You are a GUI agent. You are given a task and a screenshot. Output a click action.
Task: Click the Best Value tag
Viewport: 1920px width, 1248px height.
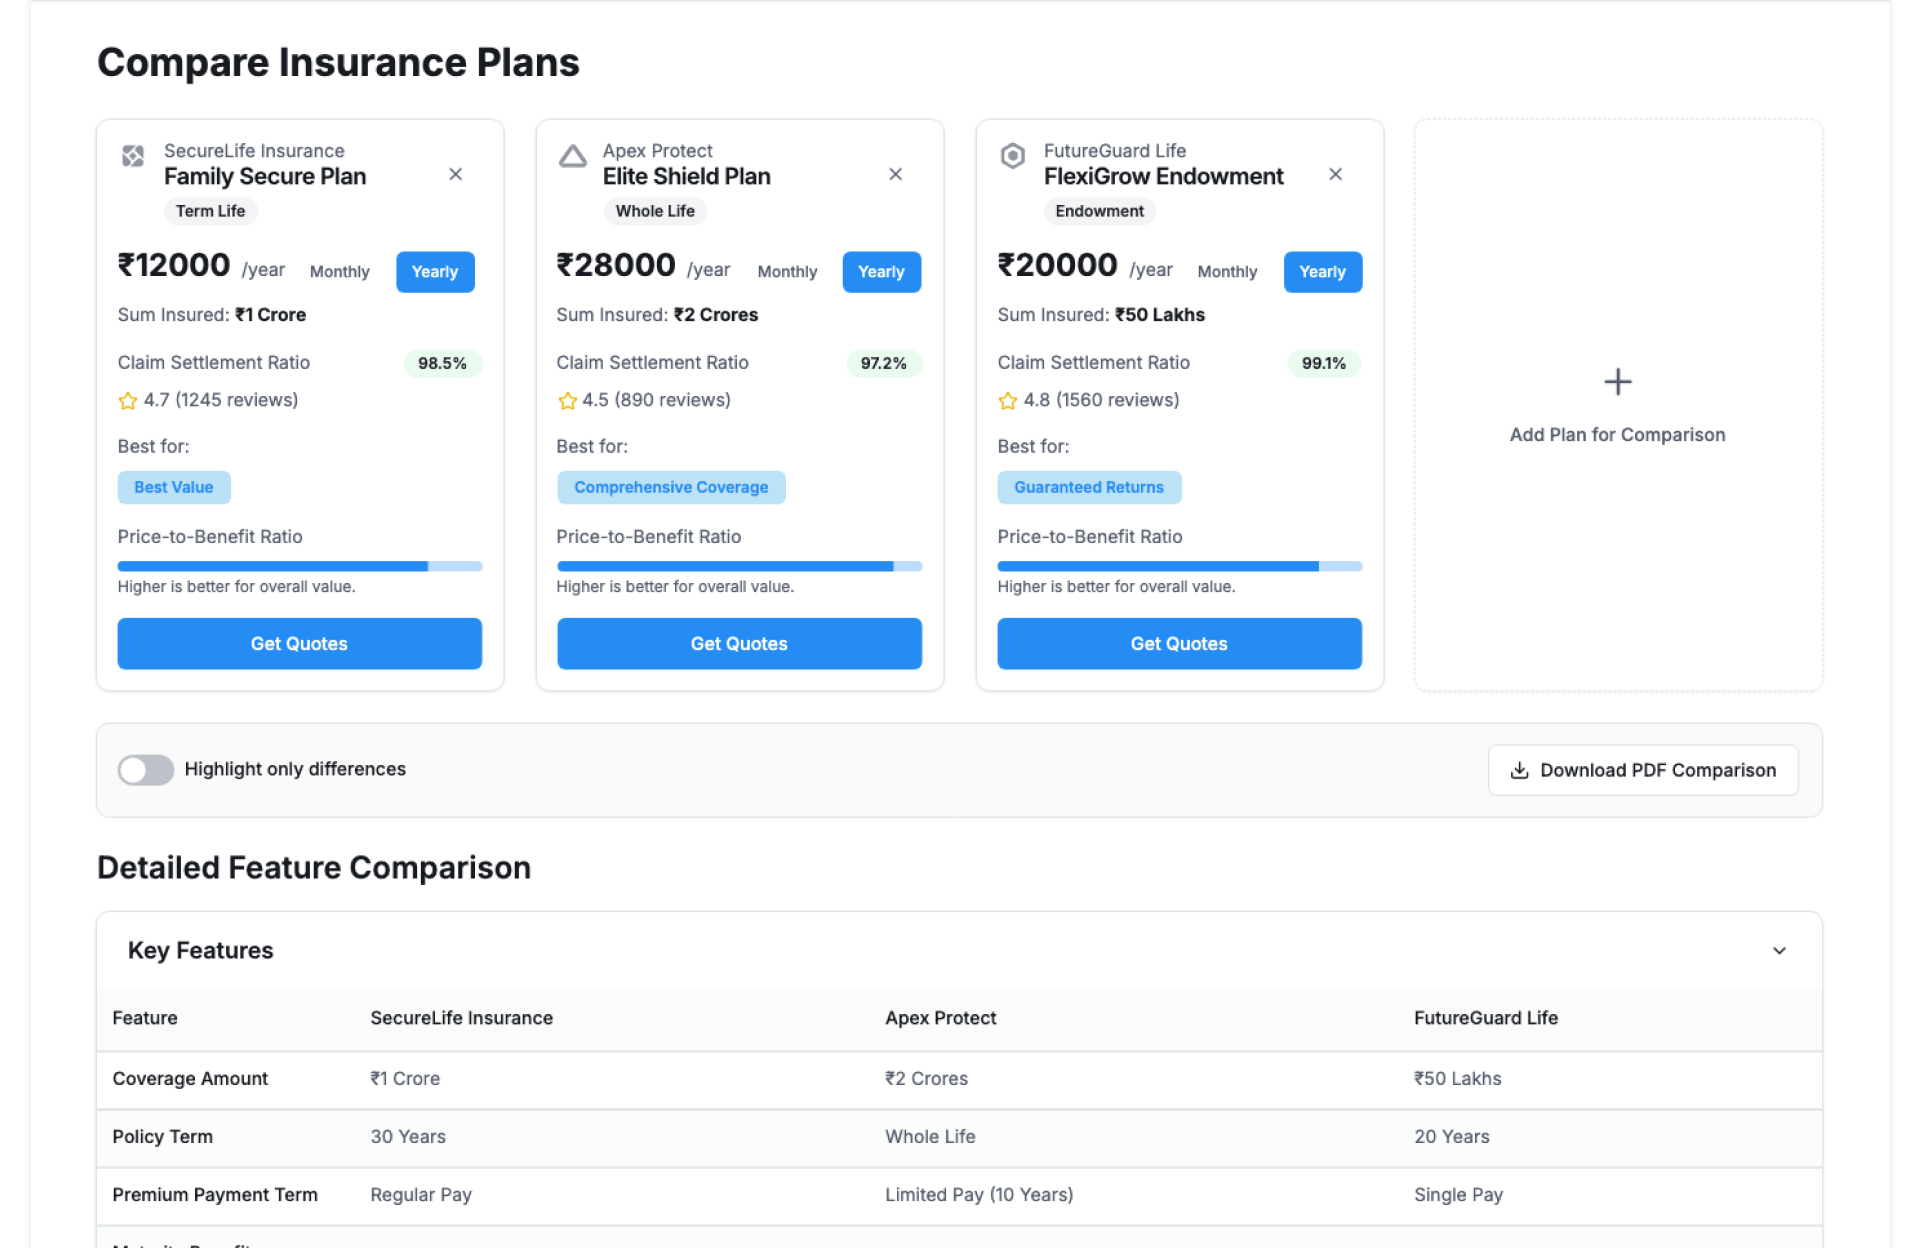tap(174, 488)
